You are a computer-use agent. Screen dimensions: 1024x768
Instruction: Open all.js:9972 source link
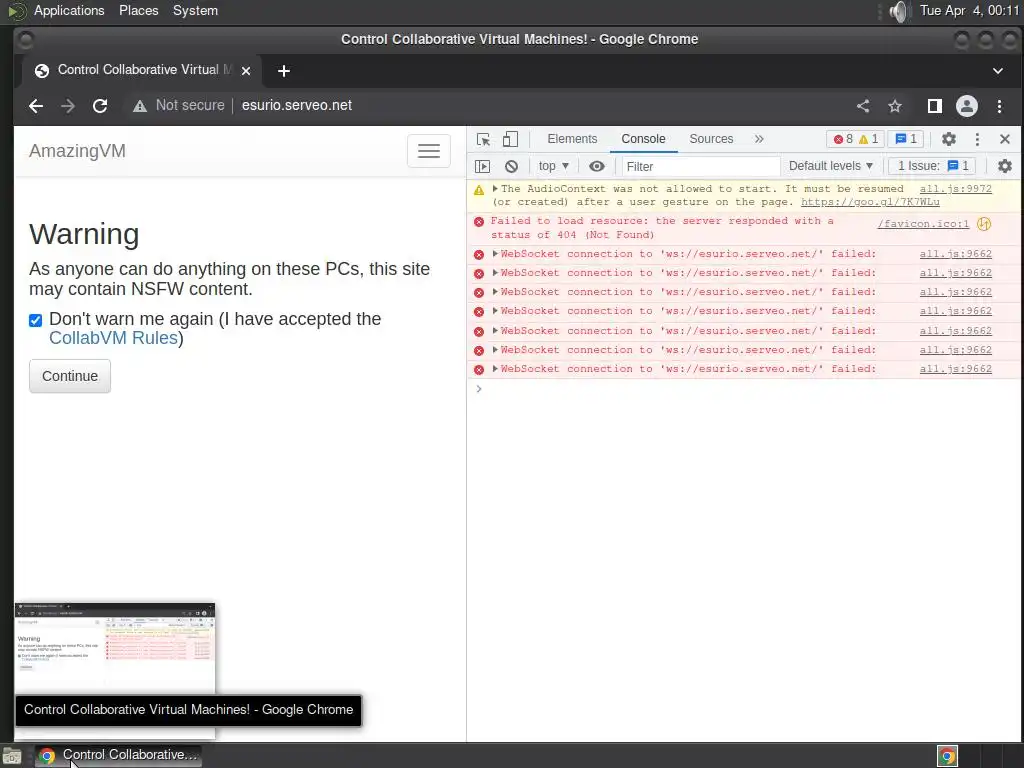(x=955, y=189)
